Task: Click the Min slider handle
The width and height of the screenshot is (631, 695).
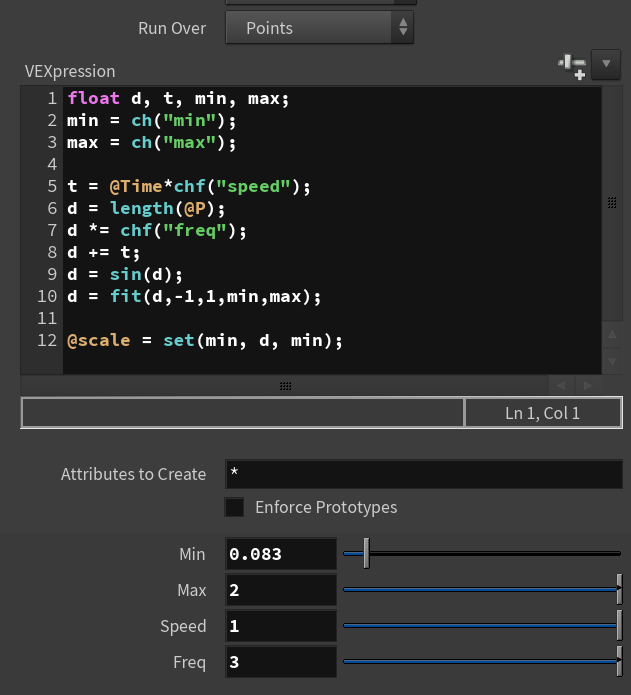Action: pos(366,553)
